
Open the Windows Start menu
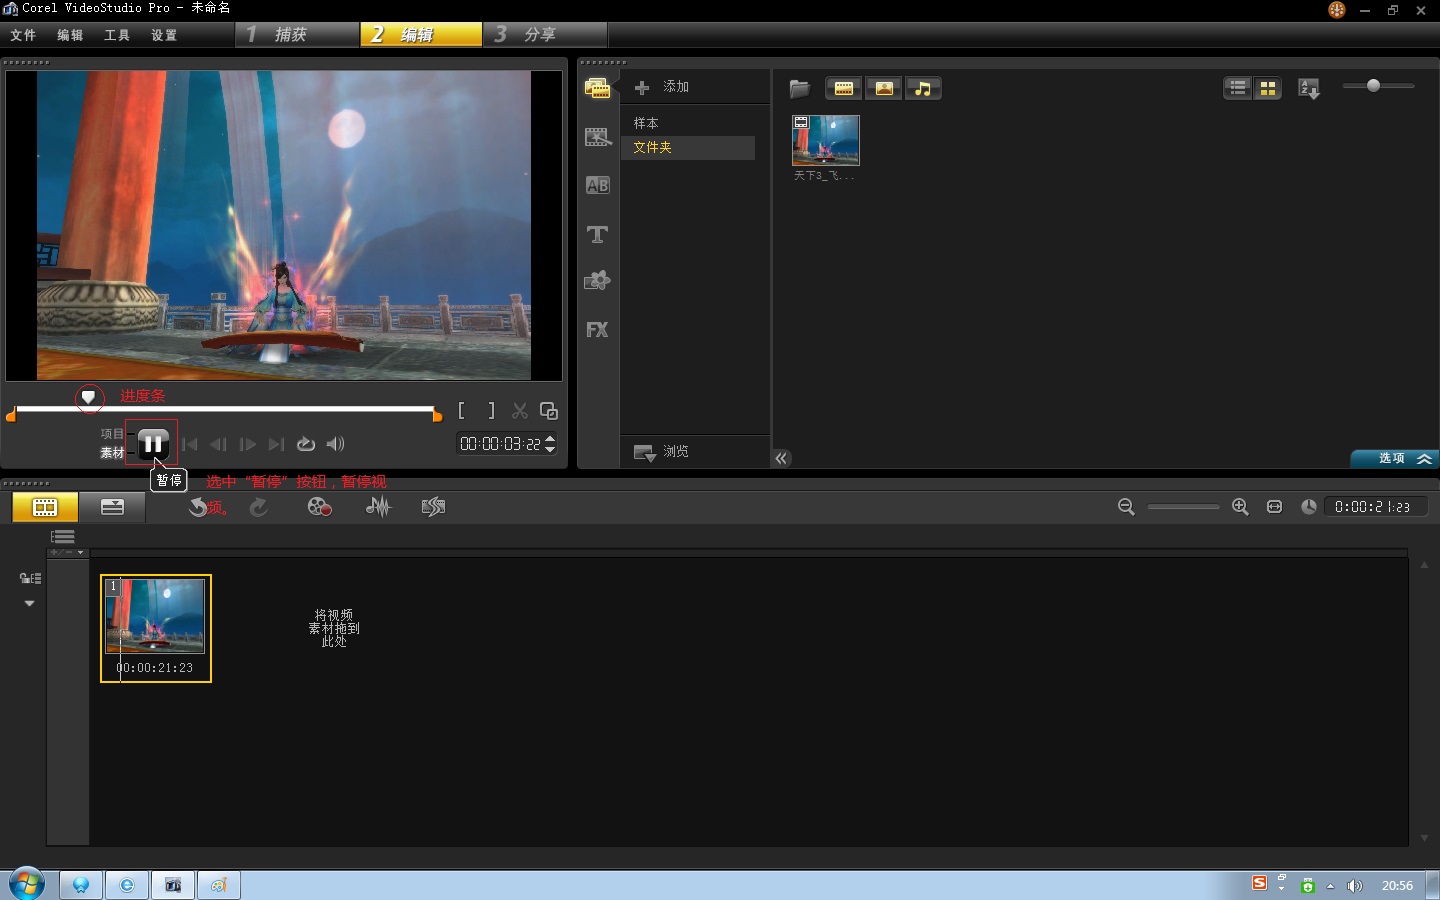tap(26, 885)
